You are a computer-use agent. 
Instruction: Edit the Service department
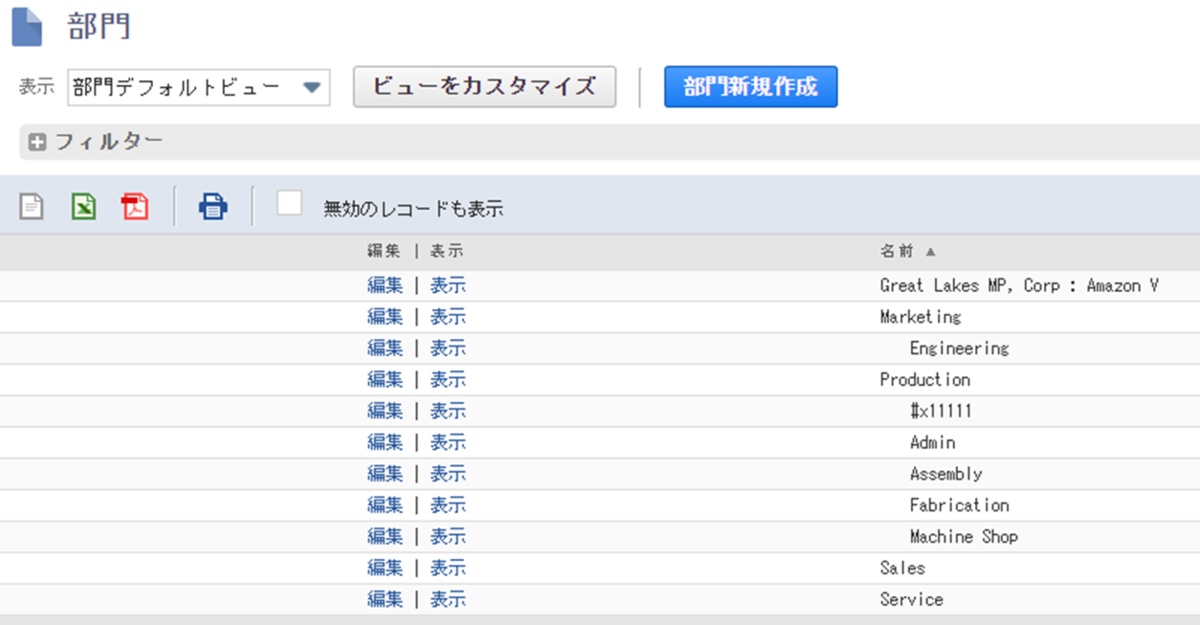click(x=385, y=598)
